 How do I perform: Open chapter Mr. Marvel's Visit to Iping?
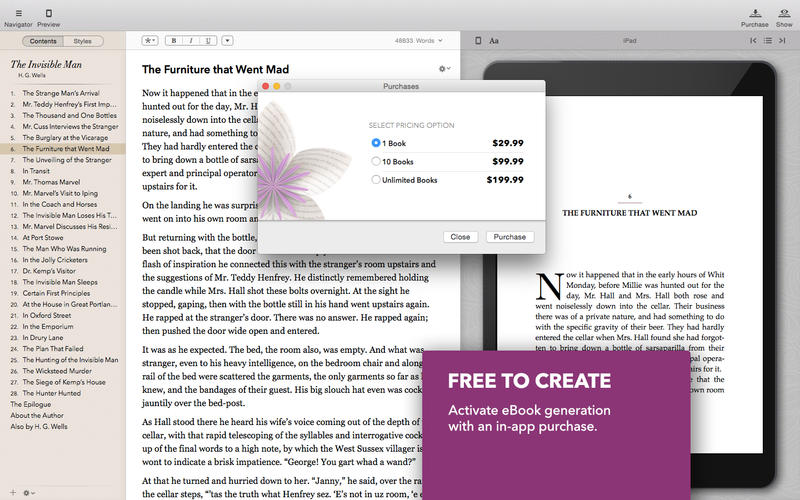click(x=61, y=193)
